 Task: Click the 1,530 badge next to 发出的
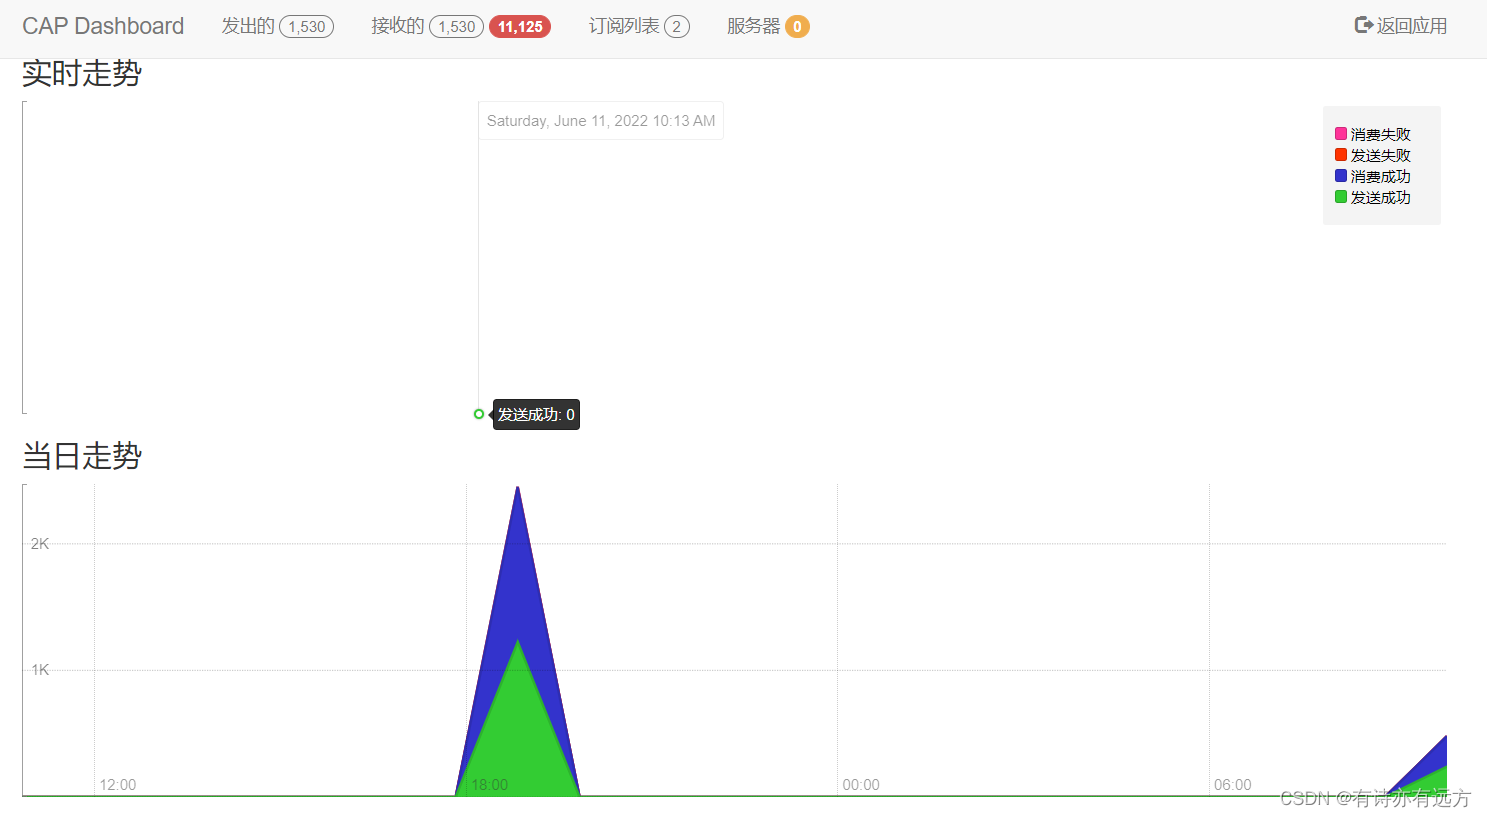[x=307, y=27]
